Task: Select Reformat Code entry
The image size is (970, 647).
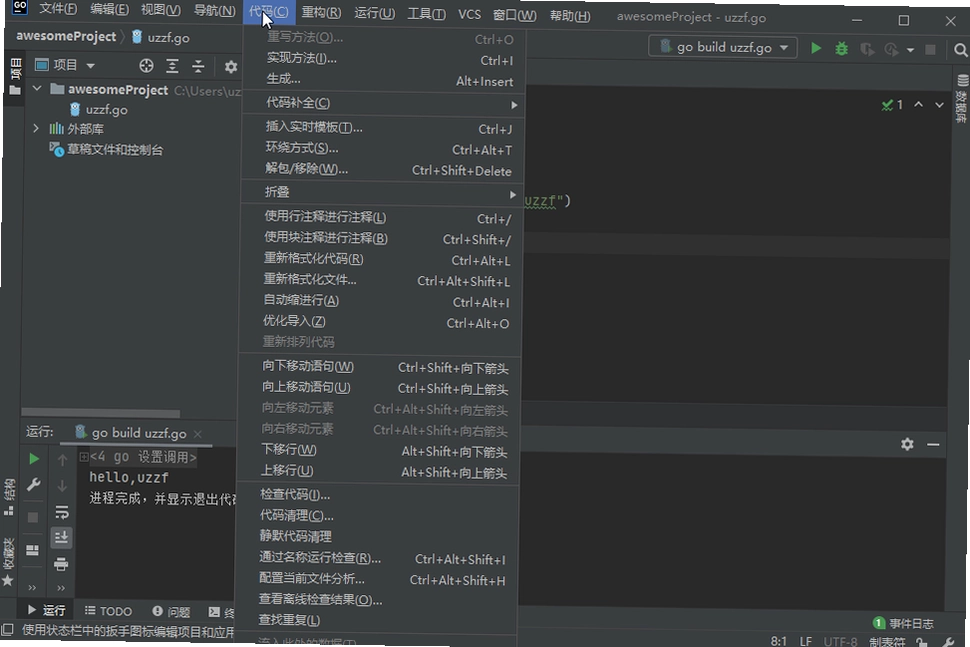Action: pos(380,259)
